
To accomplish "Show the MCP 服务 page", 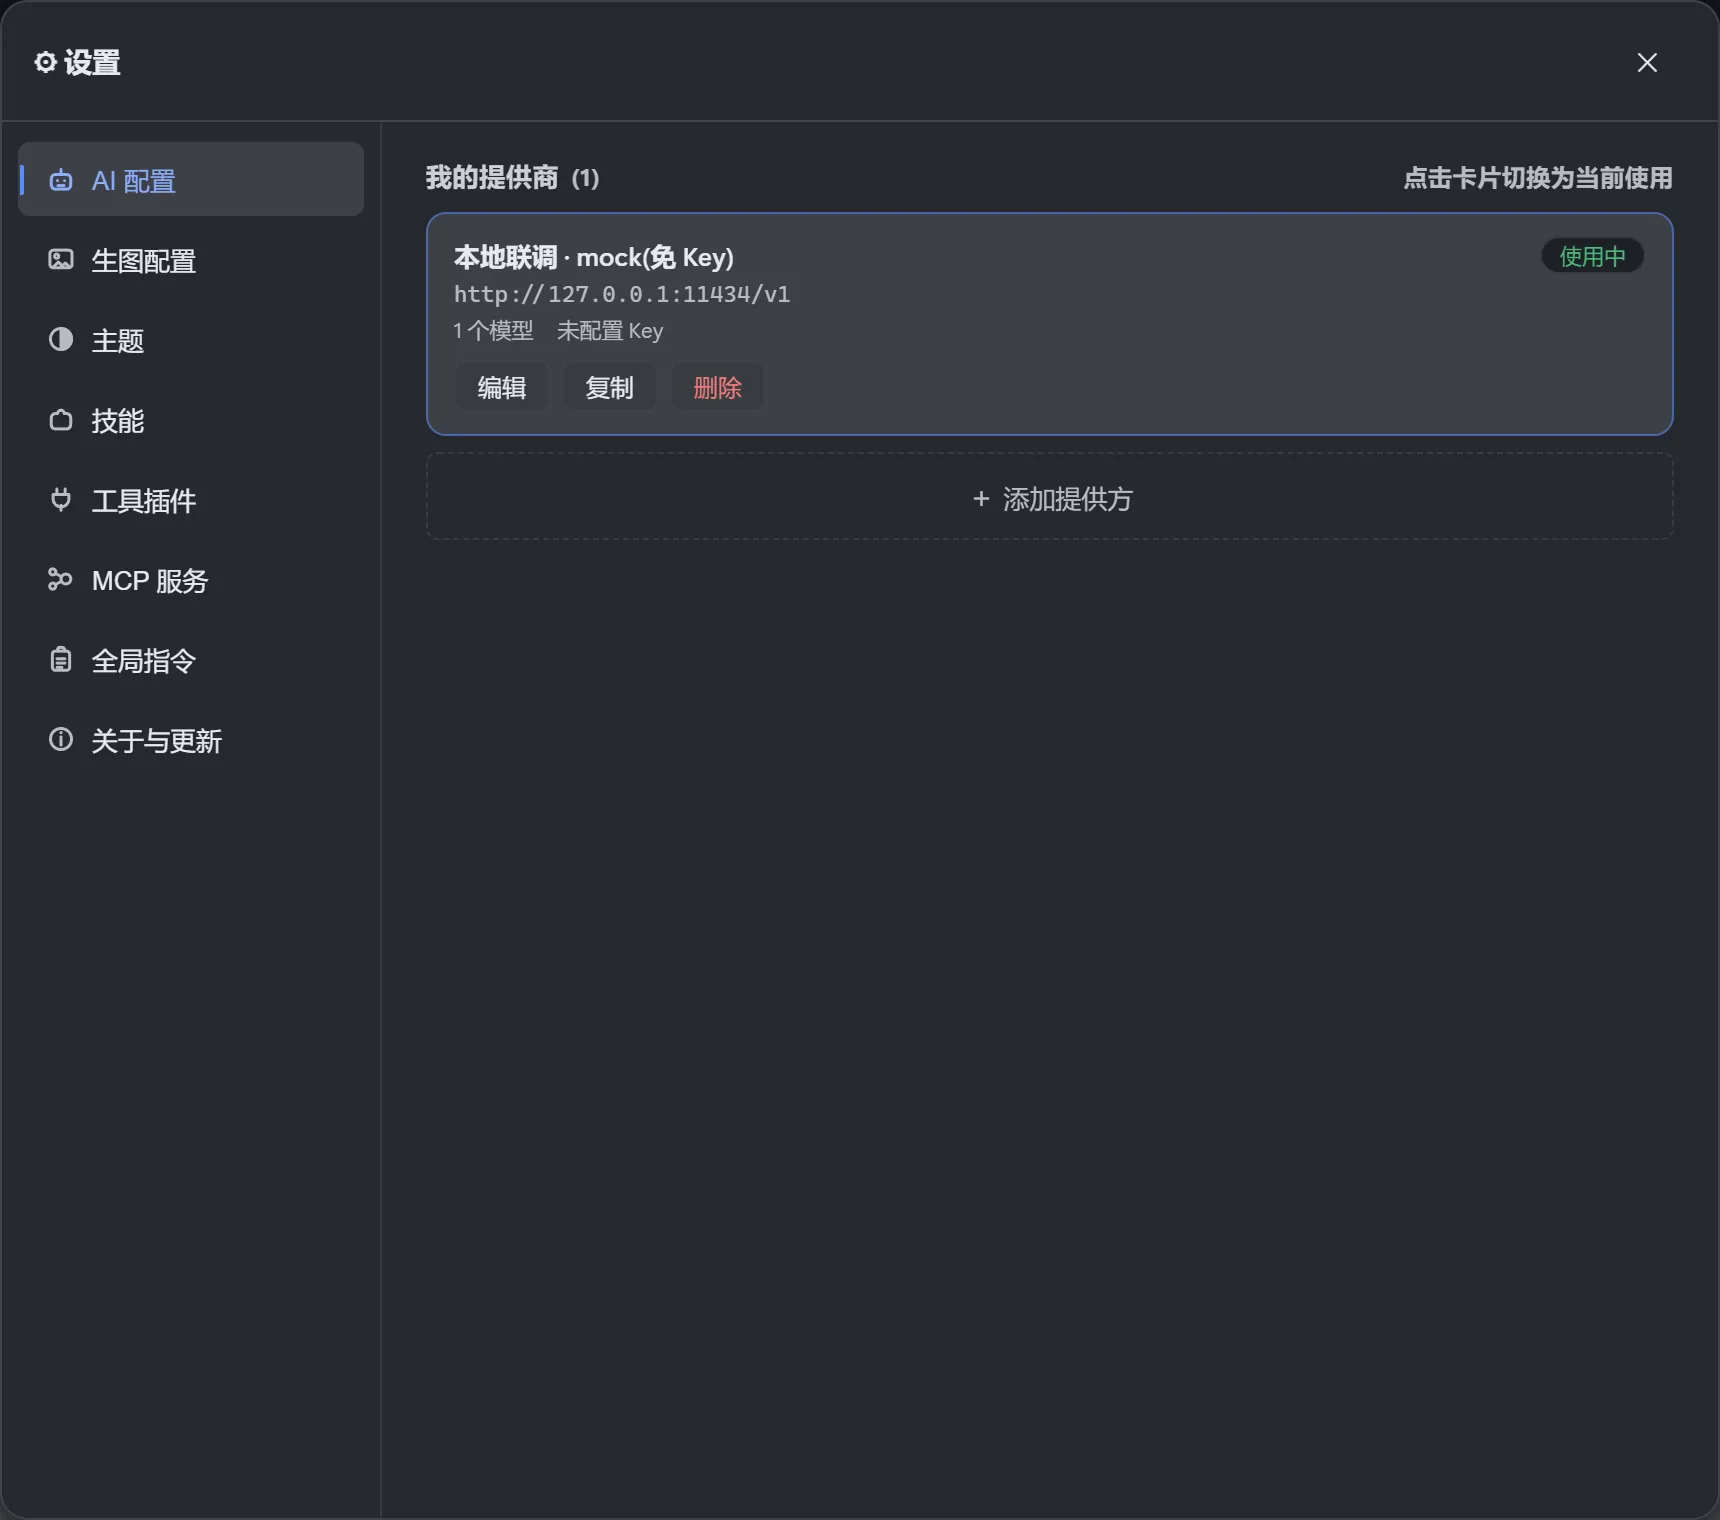I will [191, 580].
